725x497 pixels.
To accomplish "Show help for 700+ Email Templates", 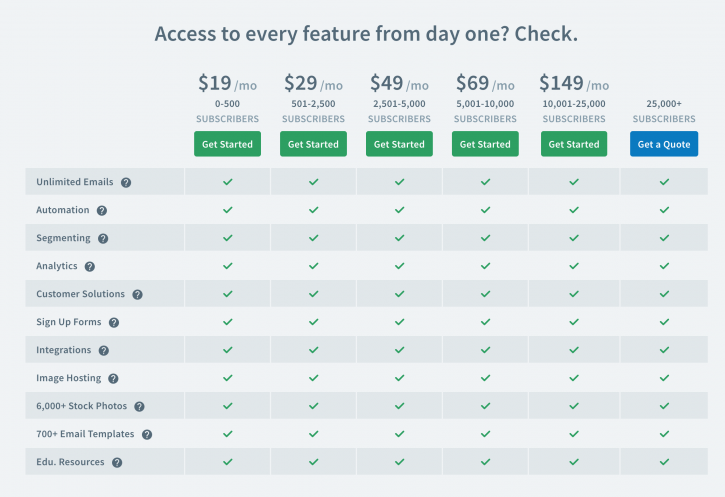I will (x=147, y=435).
